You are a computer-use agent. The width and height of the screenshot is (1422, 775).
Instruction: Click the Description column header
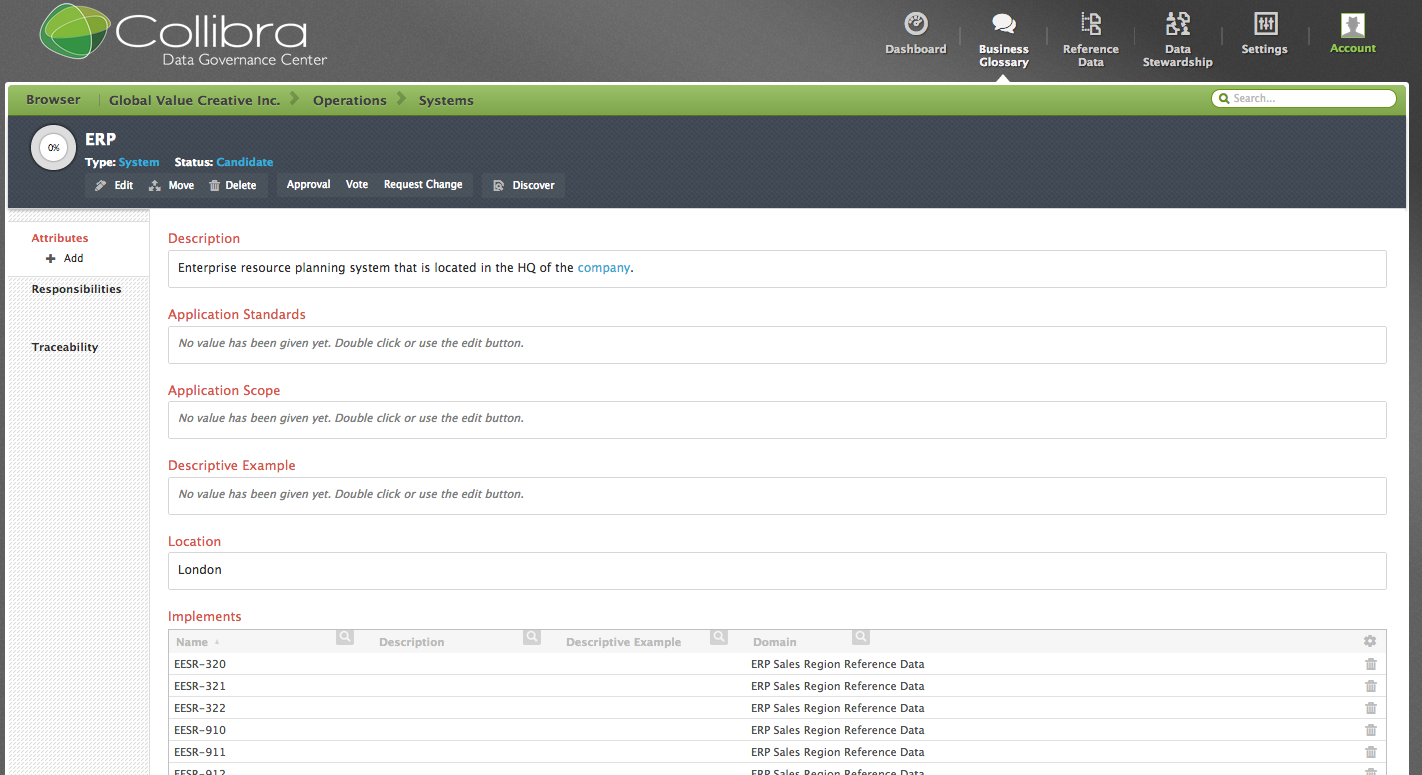pyautogui.click(x=411, y=642)
